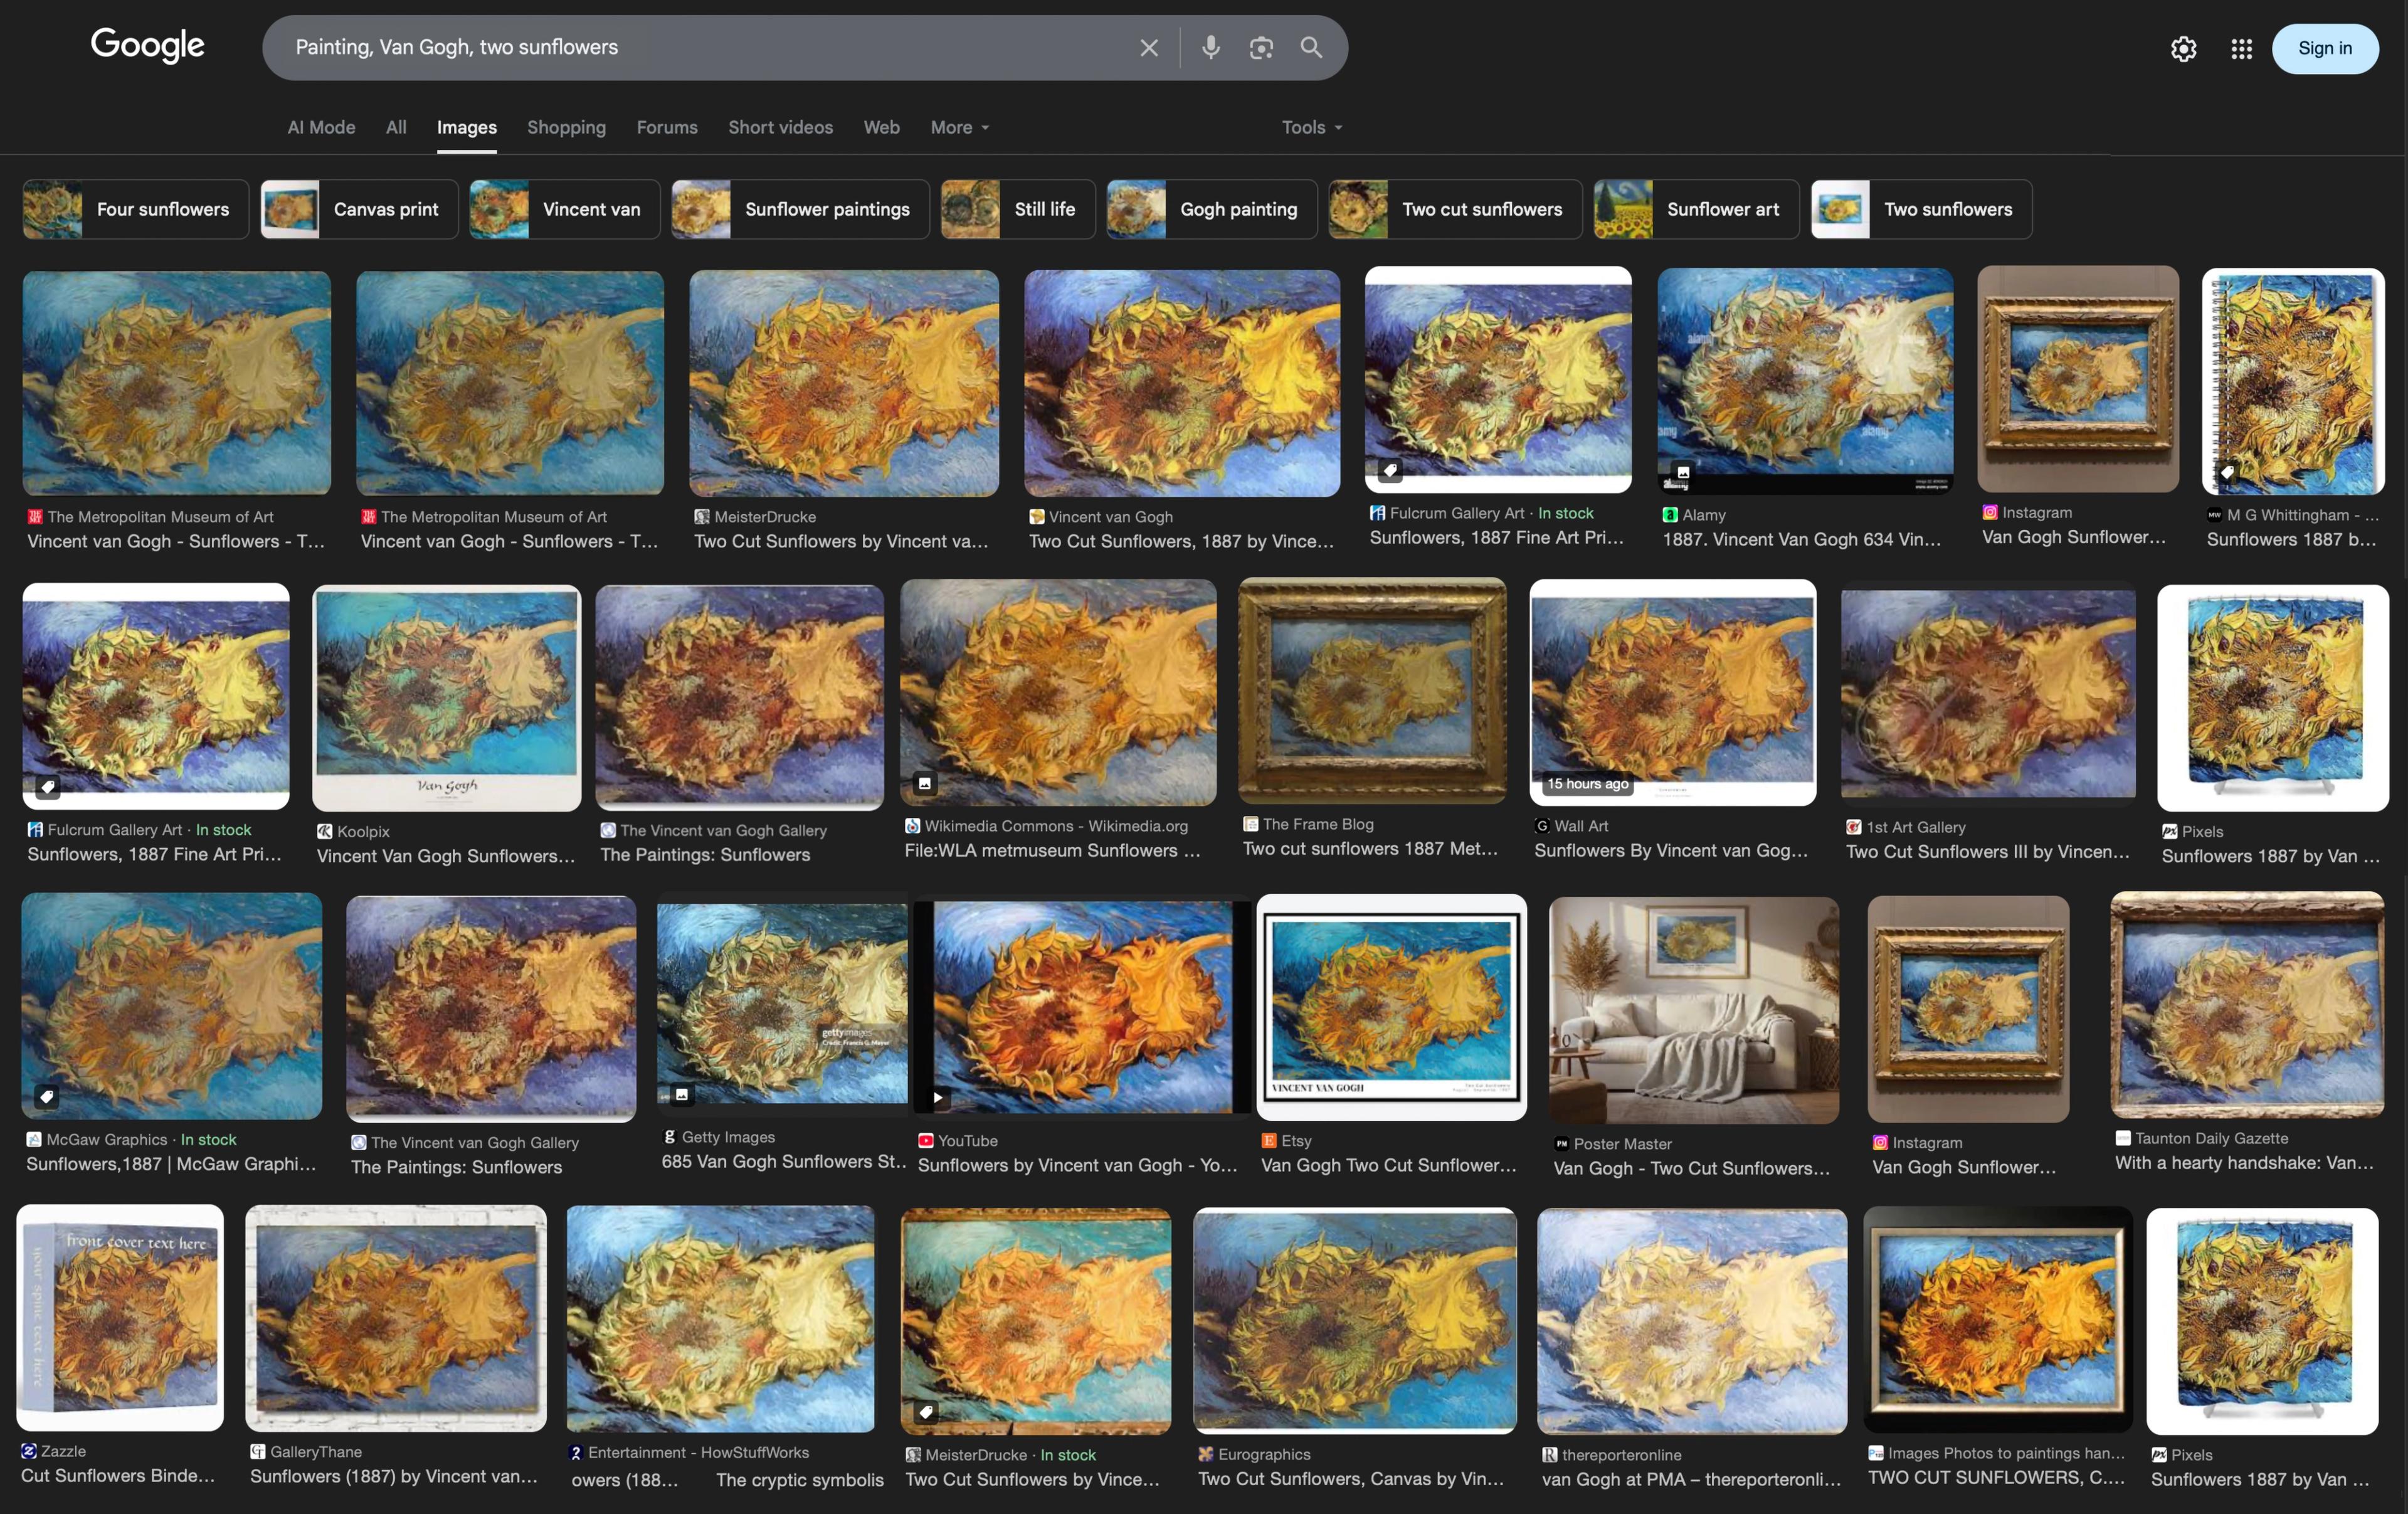Switch to the Web tab
The height and width of the screenshot is (1514, 2408).
pos(881,127)
